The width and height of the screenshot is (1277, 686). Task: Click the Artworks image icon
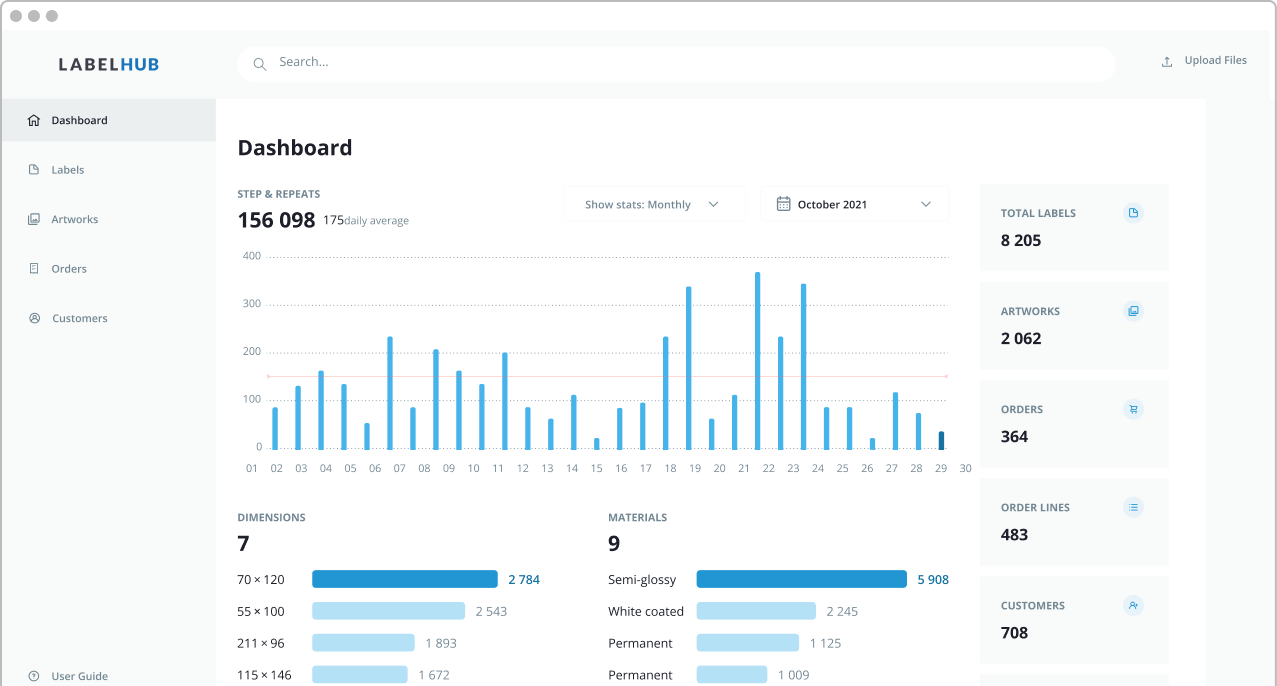click(x=34, y=219)
